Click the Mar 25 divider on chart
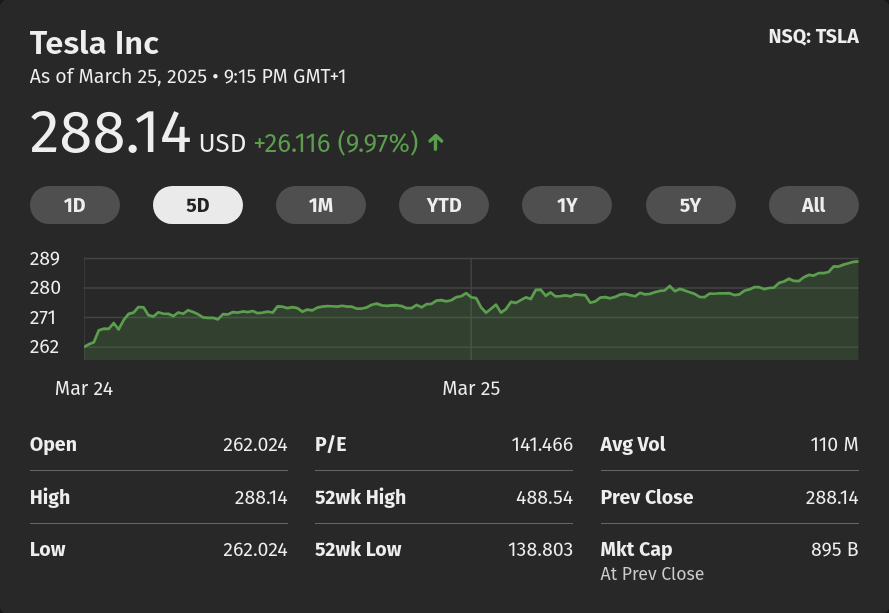 click(x=471, y=310)
